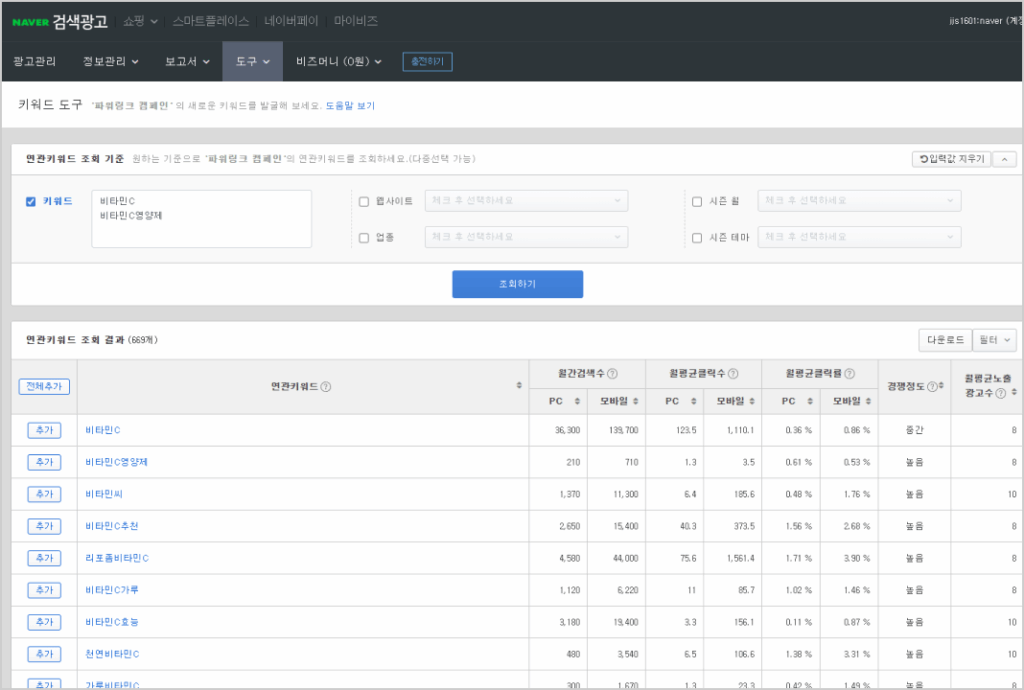
Task: Click the 다운로드 button
Action: 943,340
